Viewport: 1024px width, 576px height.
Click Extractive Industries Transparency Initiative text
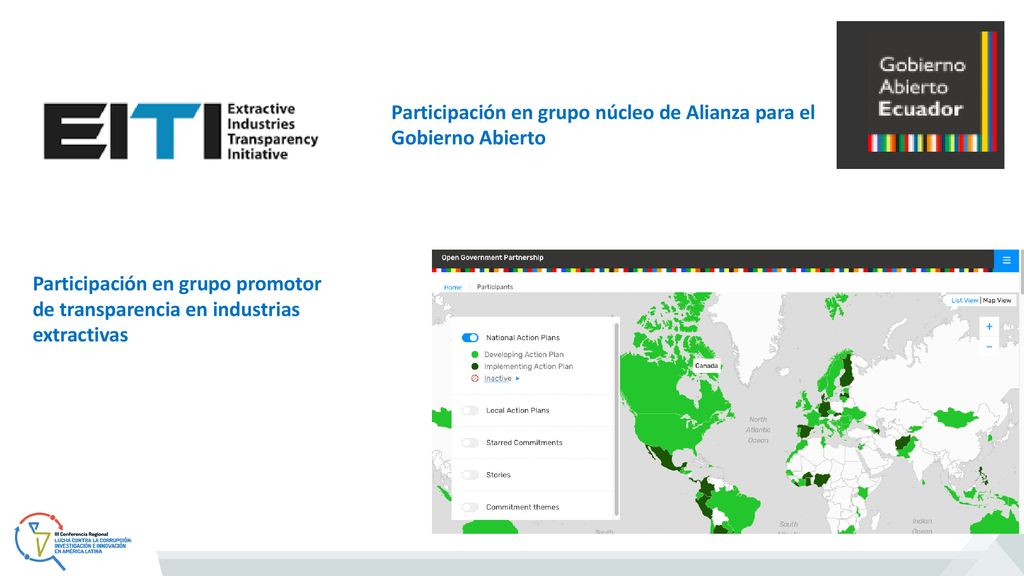click(x=272, y=131)
